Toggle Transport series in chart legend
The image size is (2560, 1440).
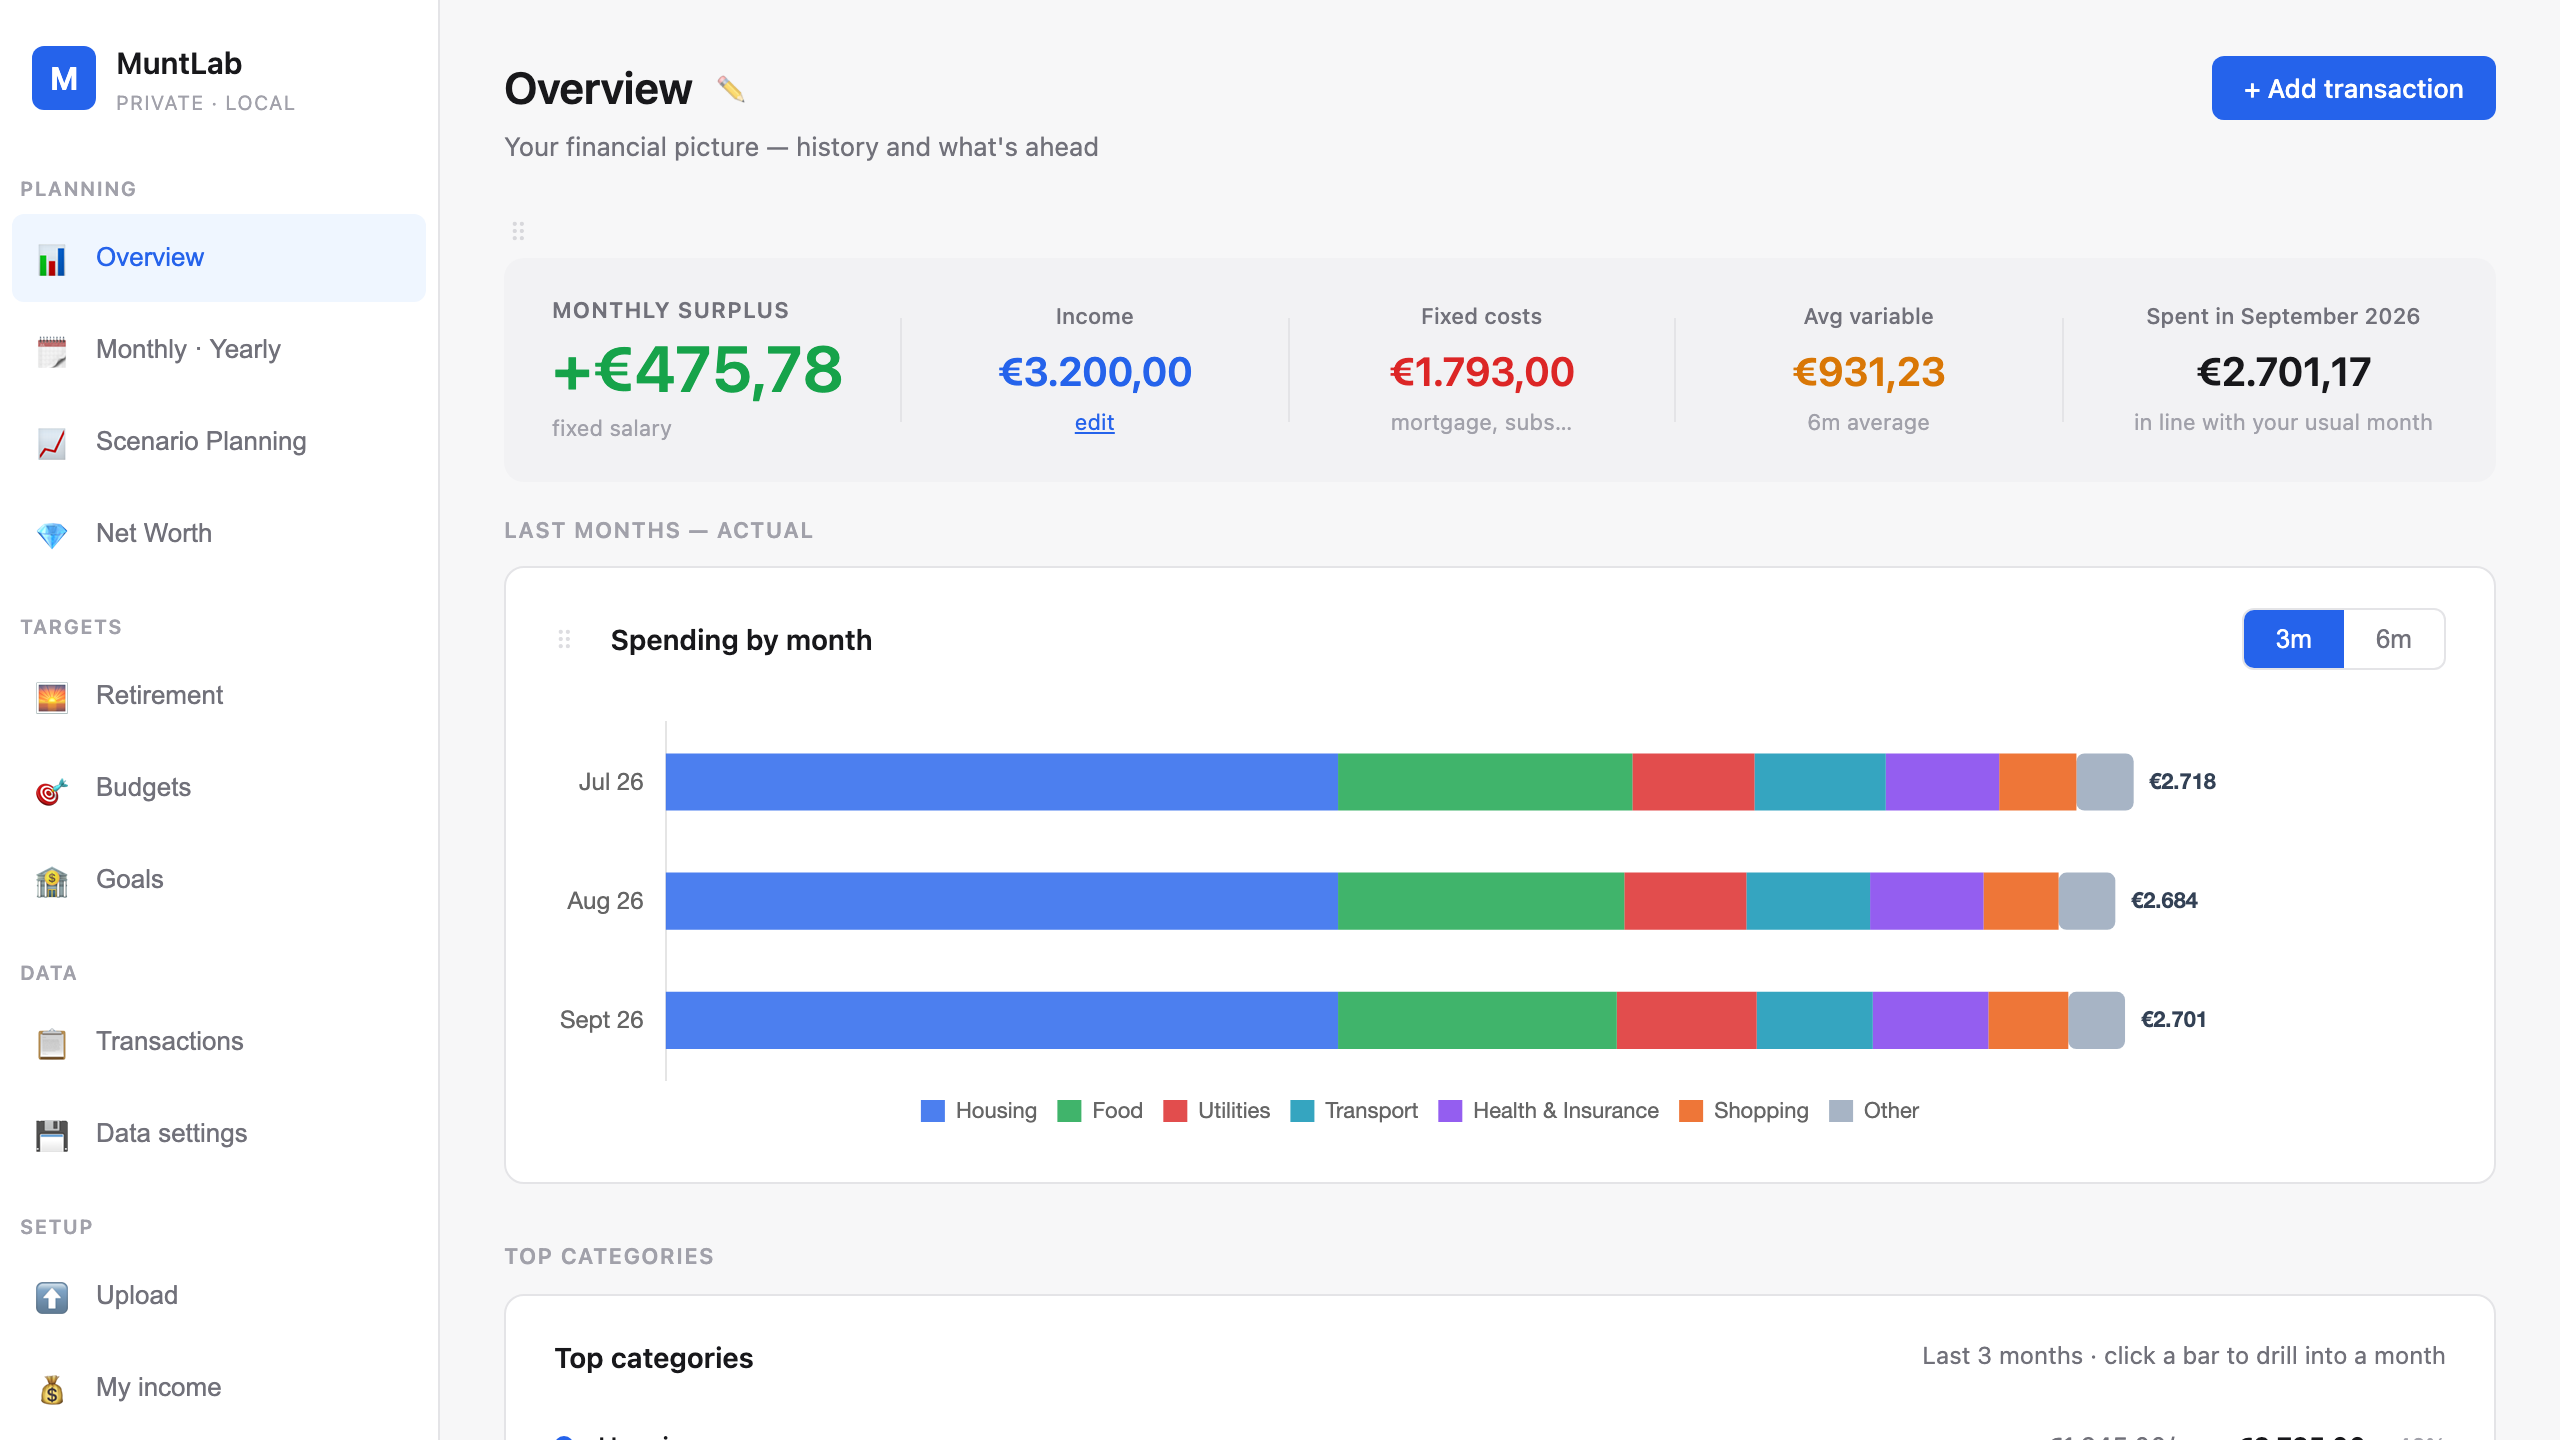[x=1353, y=1110]
